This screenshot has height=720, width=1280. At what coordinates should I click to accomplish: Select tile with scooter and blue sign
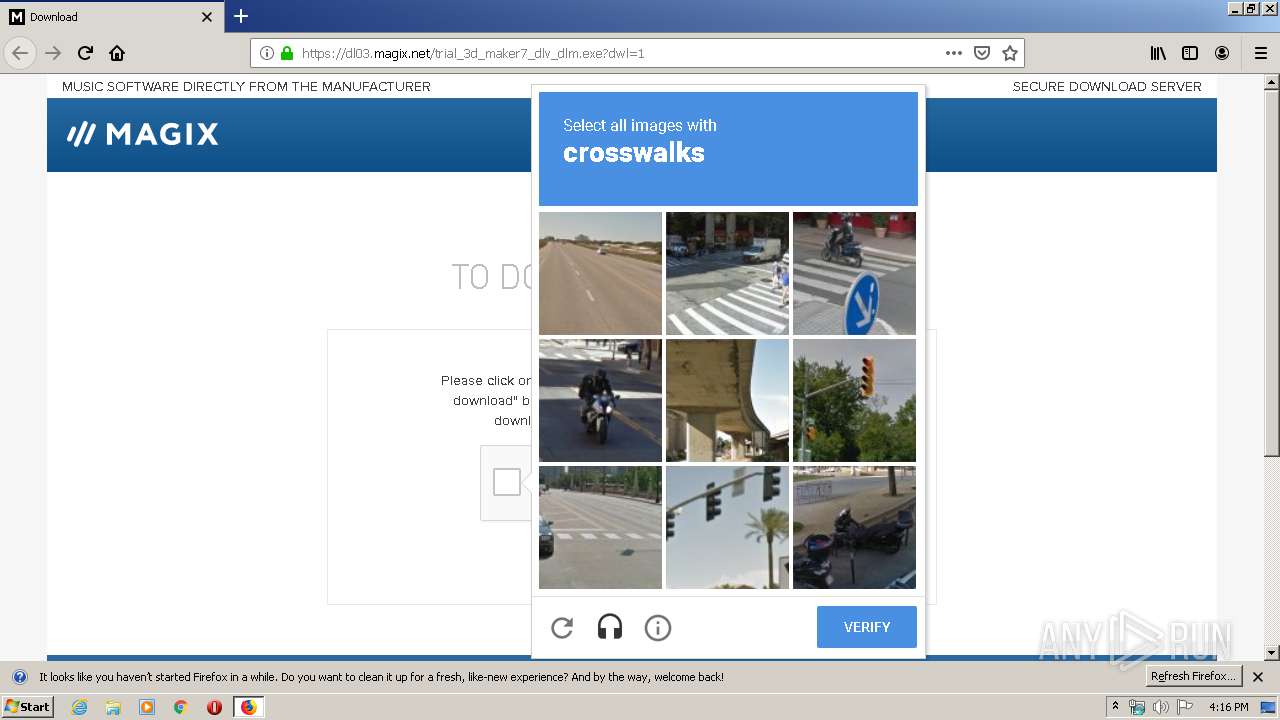click(854, 273)
